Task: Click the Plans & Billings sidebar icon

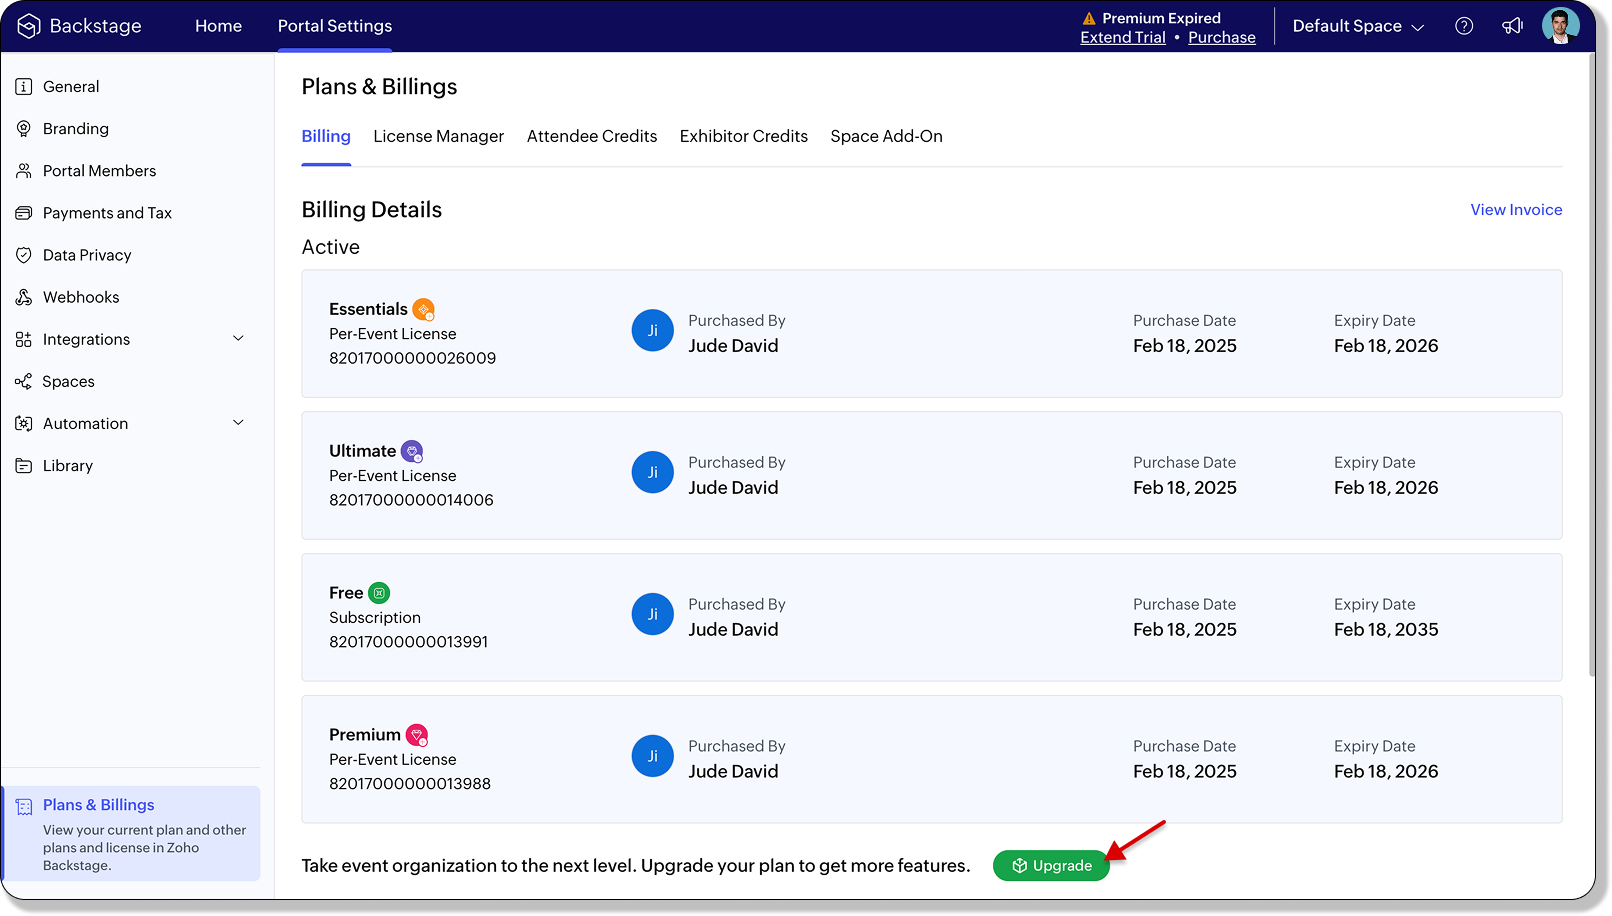Action: [x=24, y=806]
